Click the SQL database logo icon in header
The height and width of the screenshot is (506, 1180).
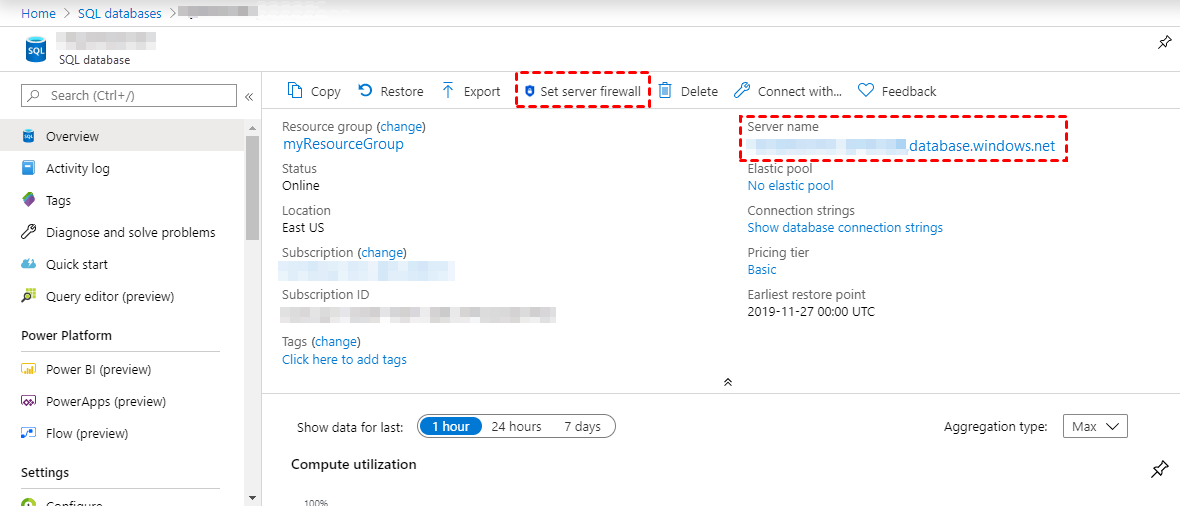(x=36, y=50)
